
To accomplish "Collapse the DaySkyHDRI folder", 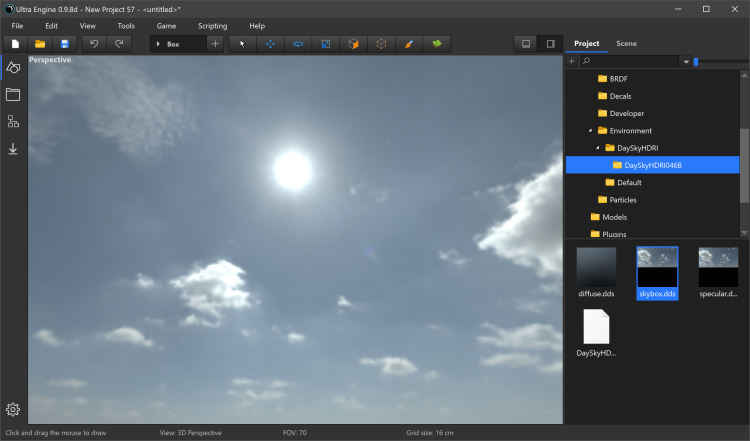I will (598, 148).
